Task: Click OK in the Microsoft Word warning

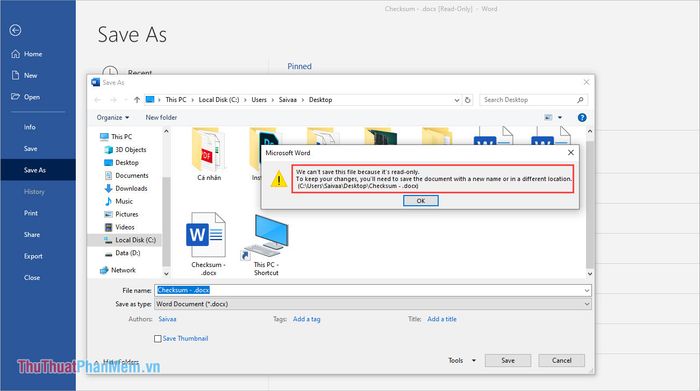Action: 421,201
